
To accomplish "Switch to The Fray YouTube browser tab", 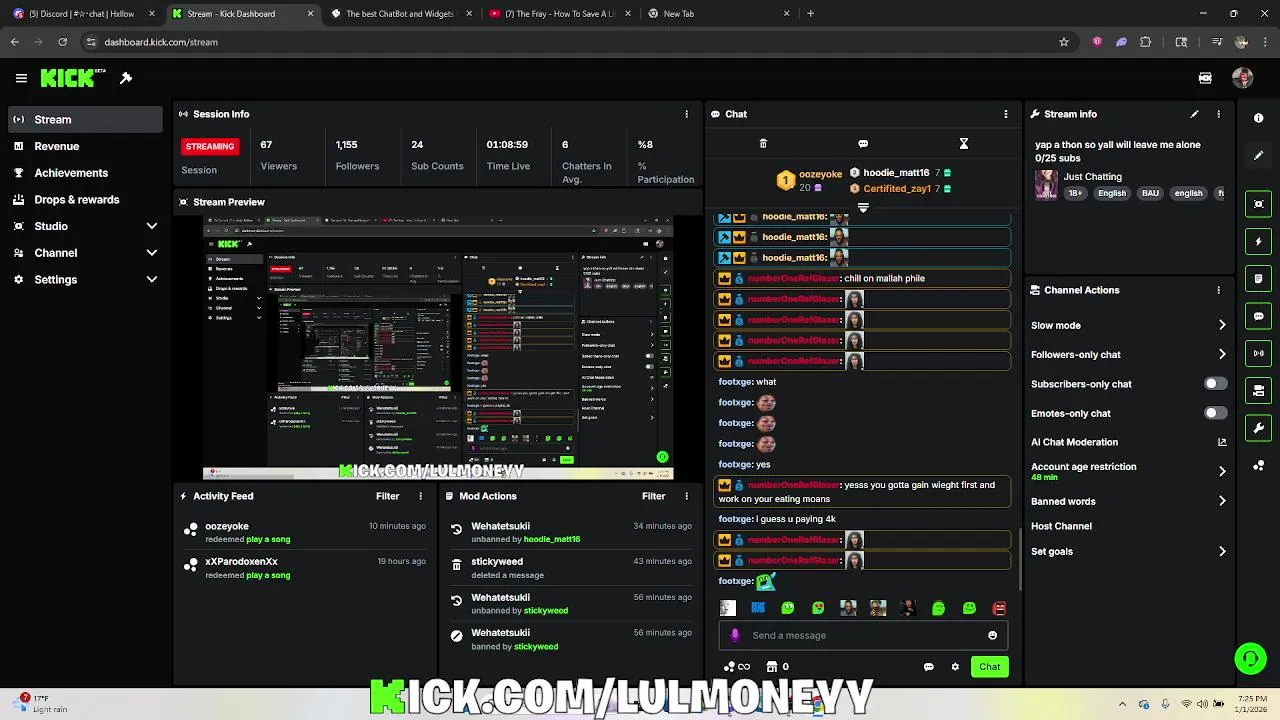I will click(558, 14).
